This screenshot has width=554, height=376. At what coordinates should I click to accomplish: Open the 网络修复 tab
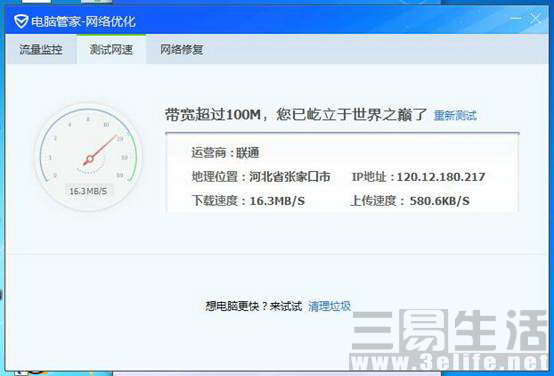click(x=182, y=49)
